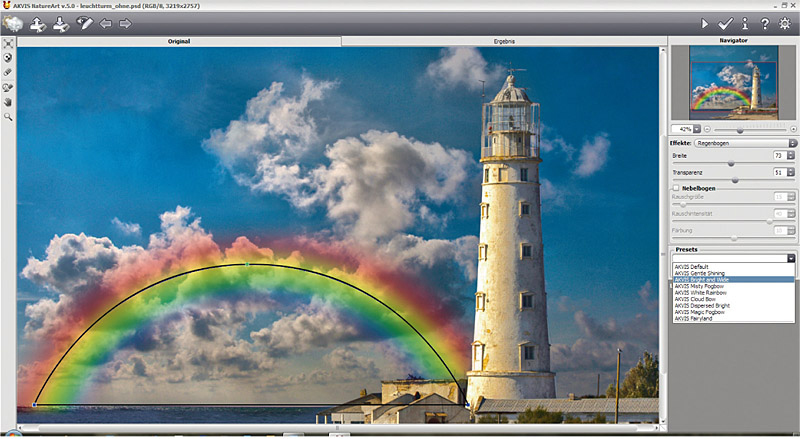Choose AKVIS Dispersed Bright preset

734,305
